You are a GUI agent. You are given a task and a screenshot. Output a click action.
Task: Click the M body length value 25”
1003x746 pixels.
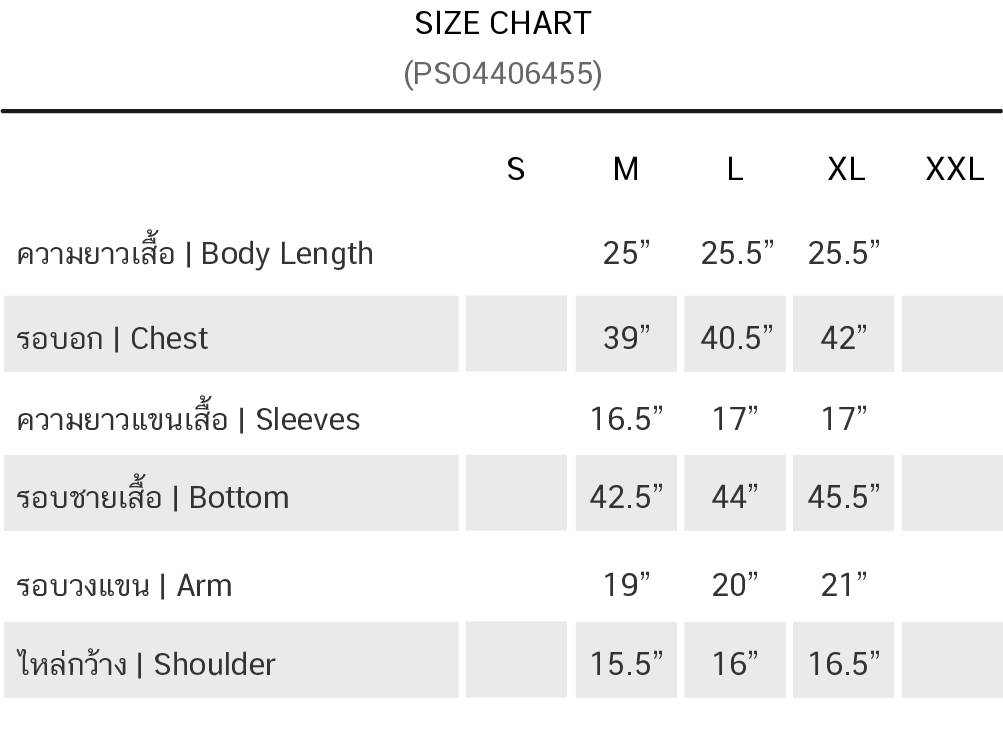click(x=626, y=253)
